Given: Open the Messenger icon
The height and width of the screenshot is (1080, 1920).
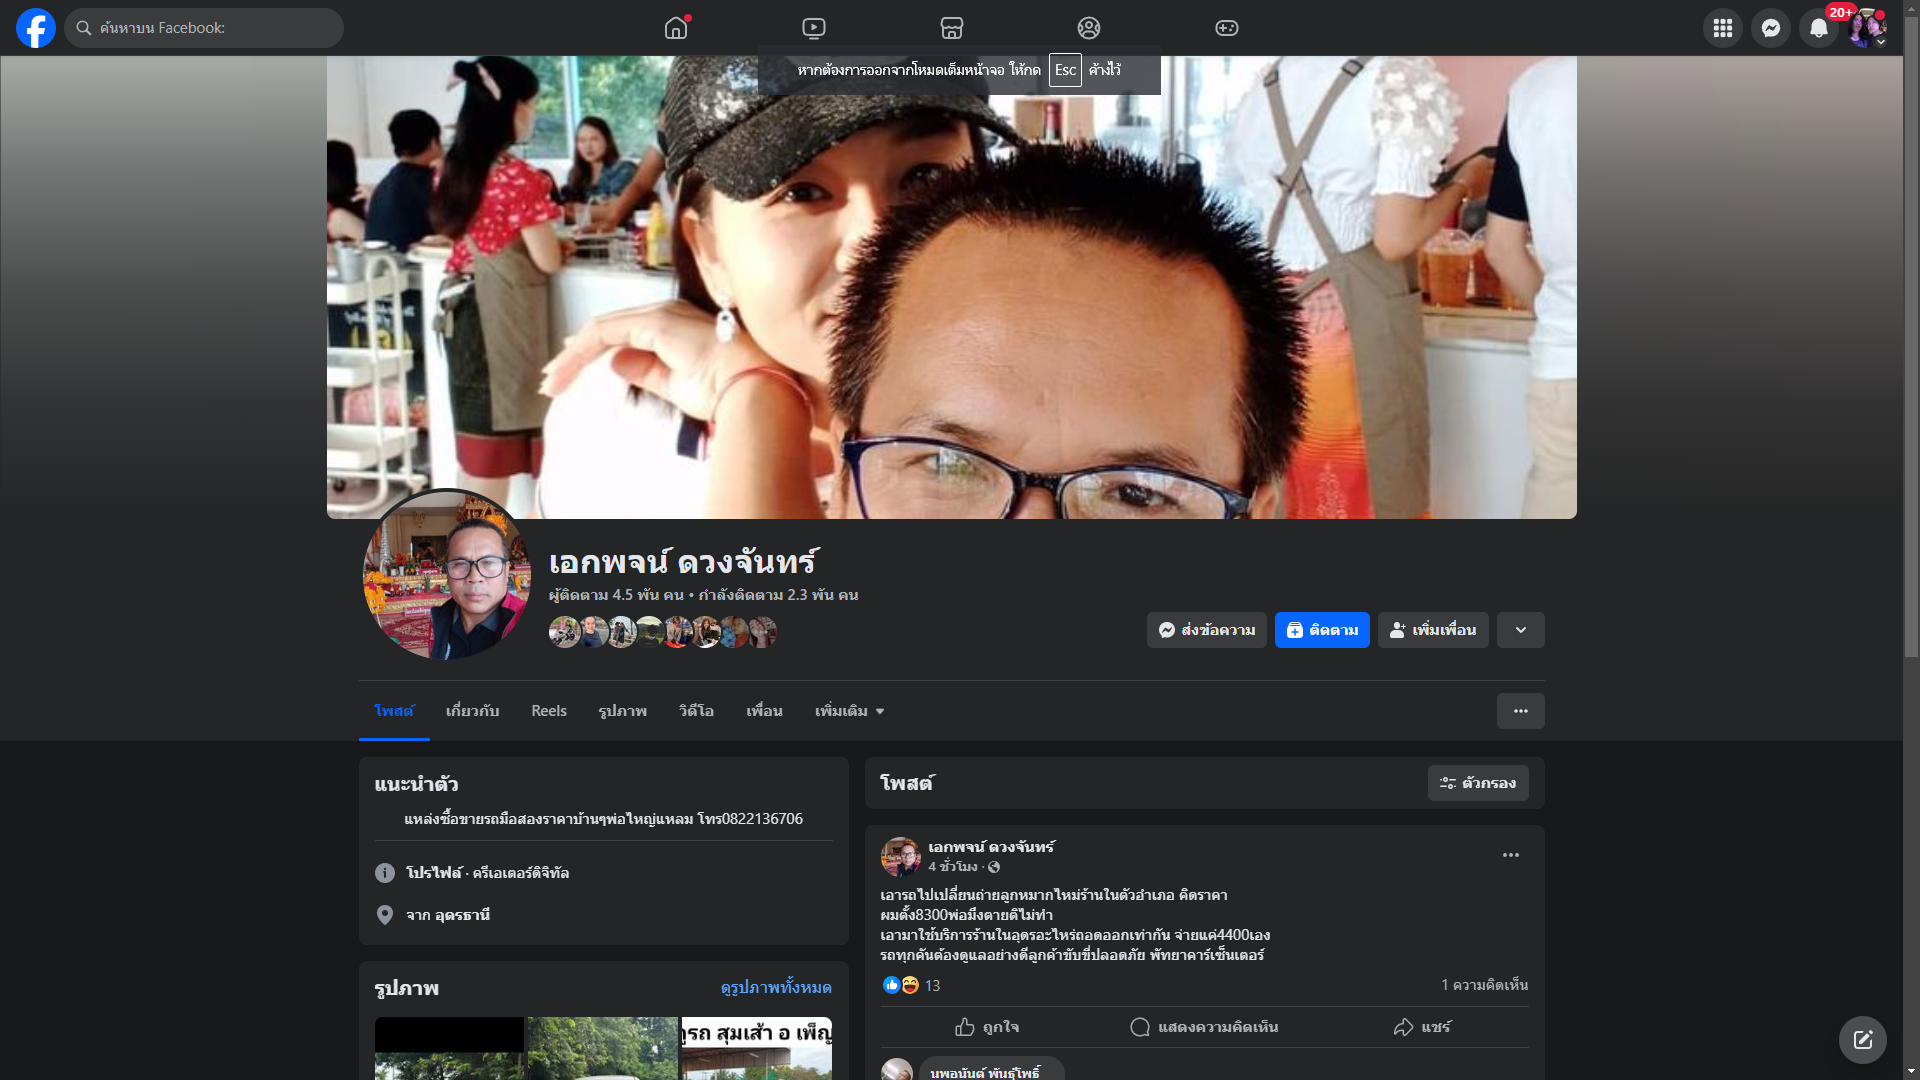Looking at the screenshot, I should [1770, 28].
